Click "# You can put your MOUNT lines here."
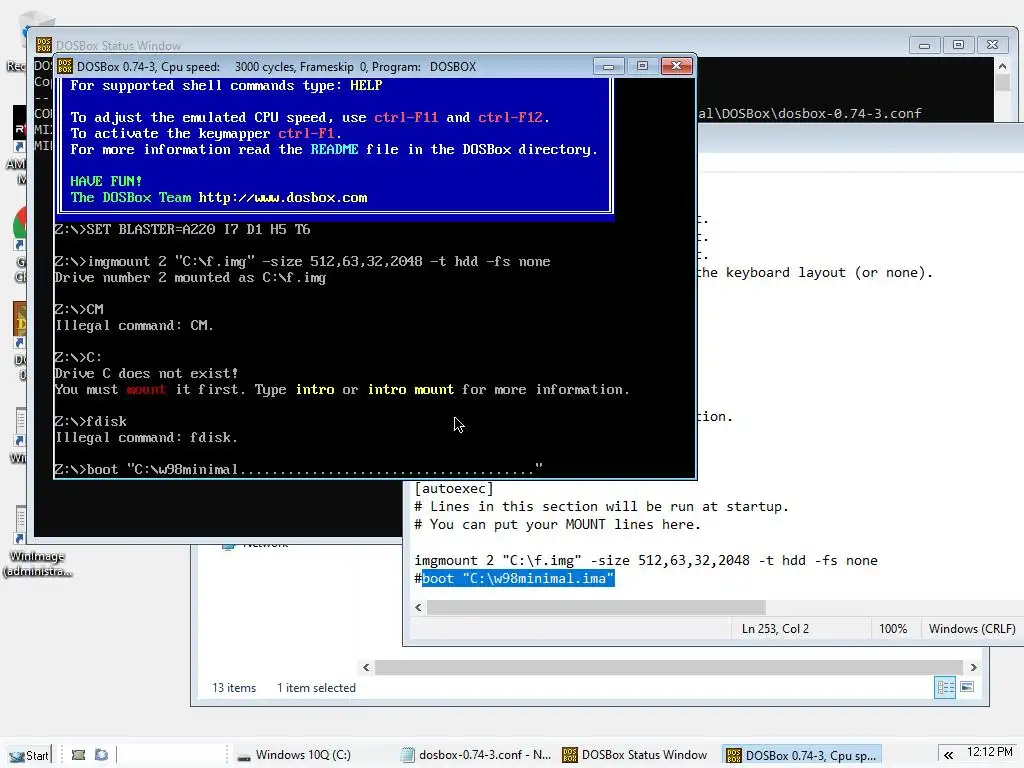Image resolution: width=1024 pixels, height=768 pixels. (558, 524)
